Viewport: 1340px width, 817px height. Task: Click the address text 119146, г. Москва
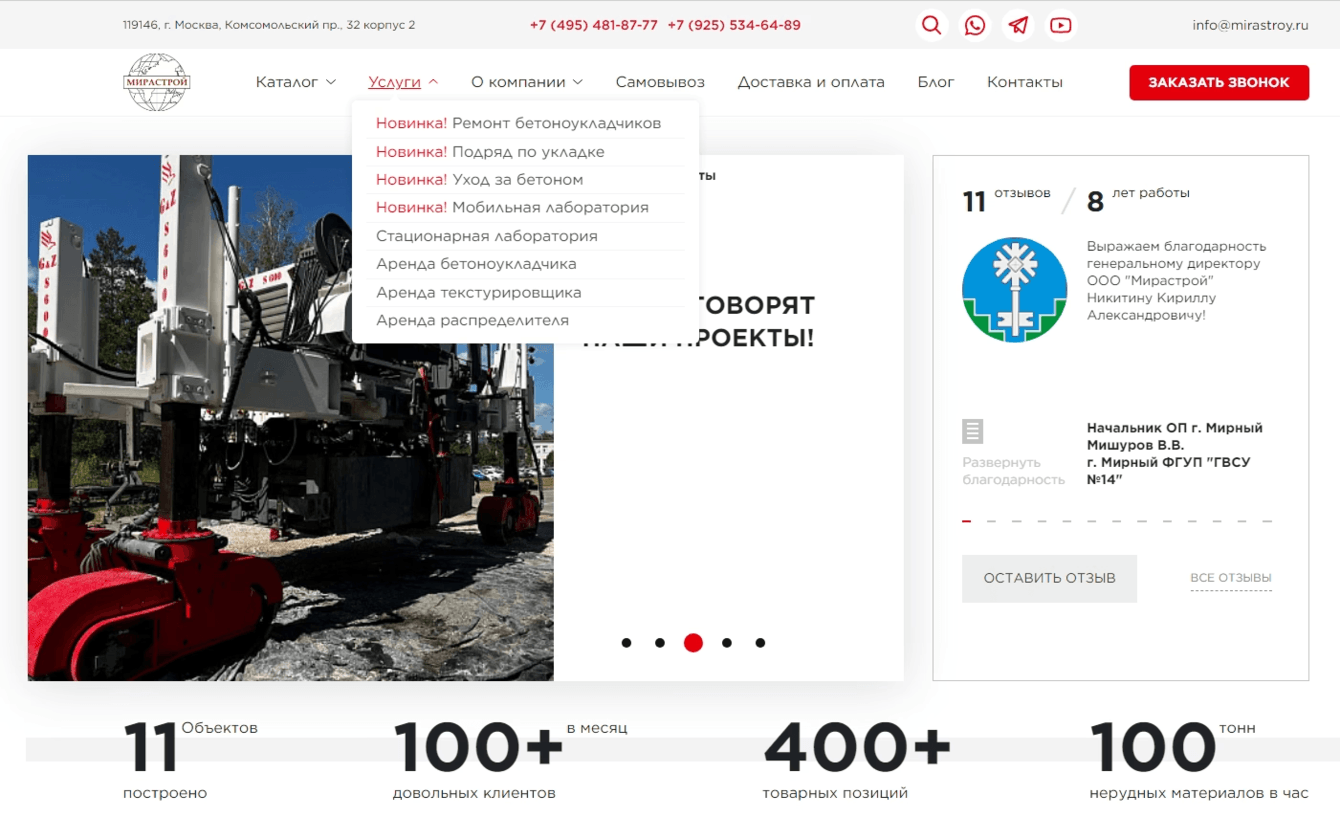[x=269, y=25]
